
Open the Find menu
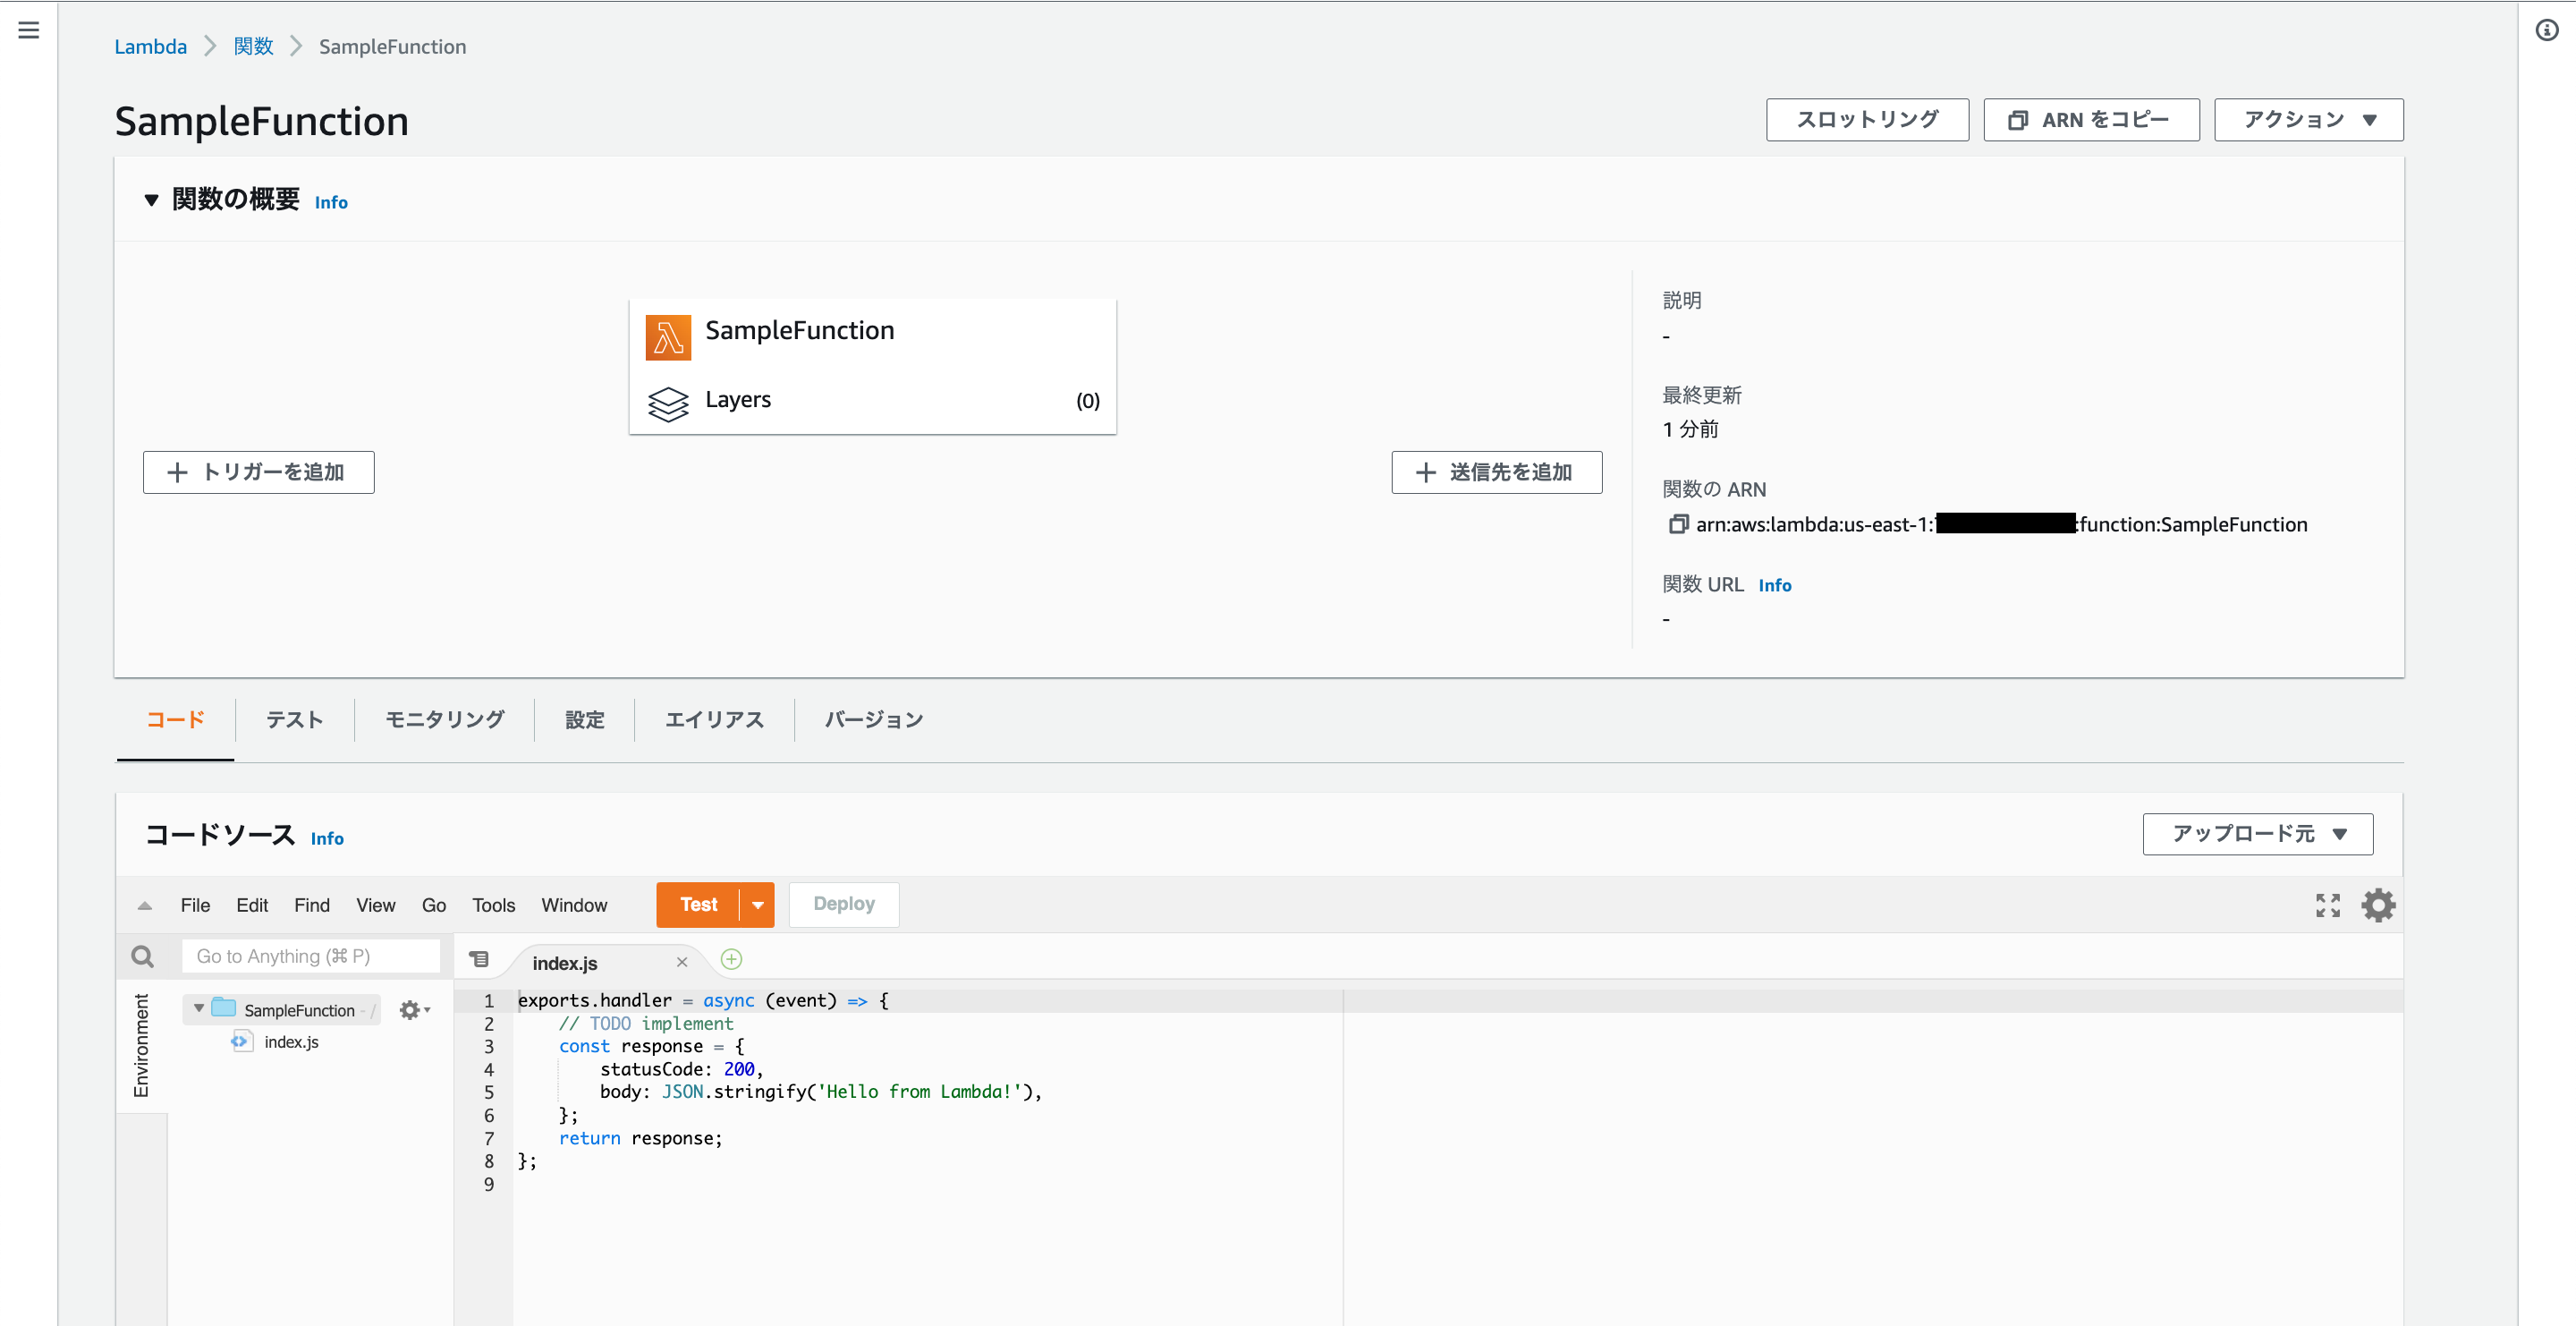(312, 905)
